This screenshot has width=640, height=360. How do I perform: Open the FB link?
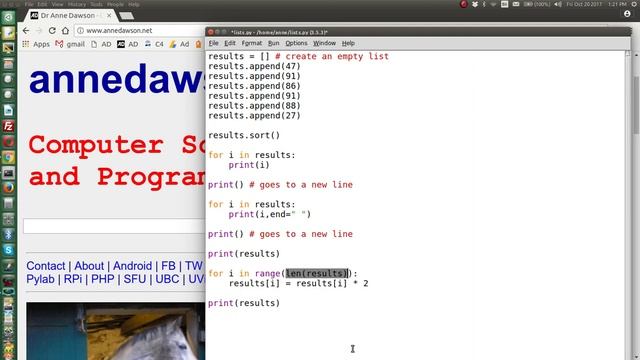pos(168,266)
